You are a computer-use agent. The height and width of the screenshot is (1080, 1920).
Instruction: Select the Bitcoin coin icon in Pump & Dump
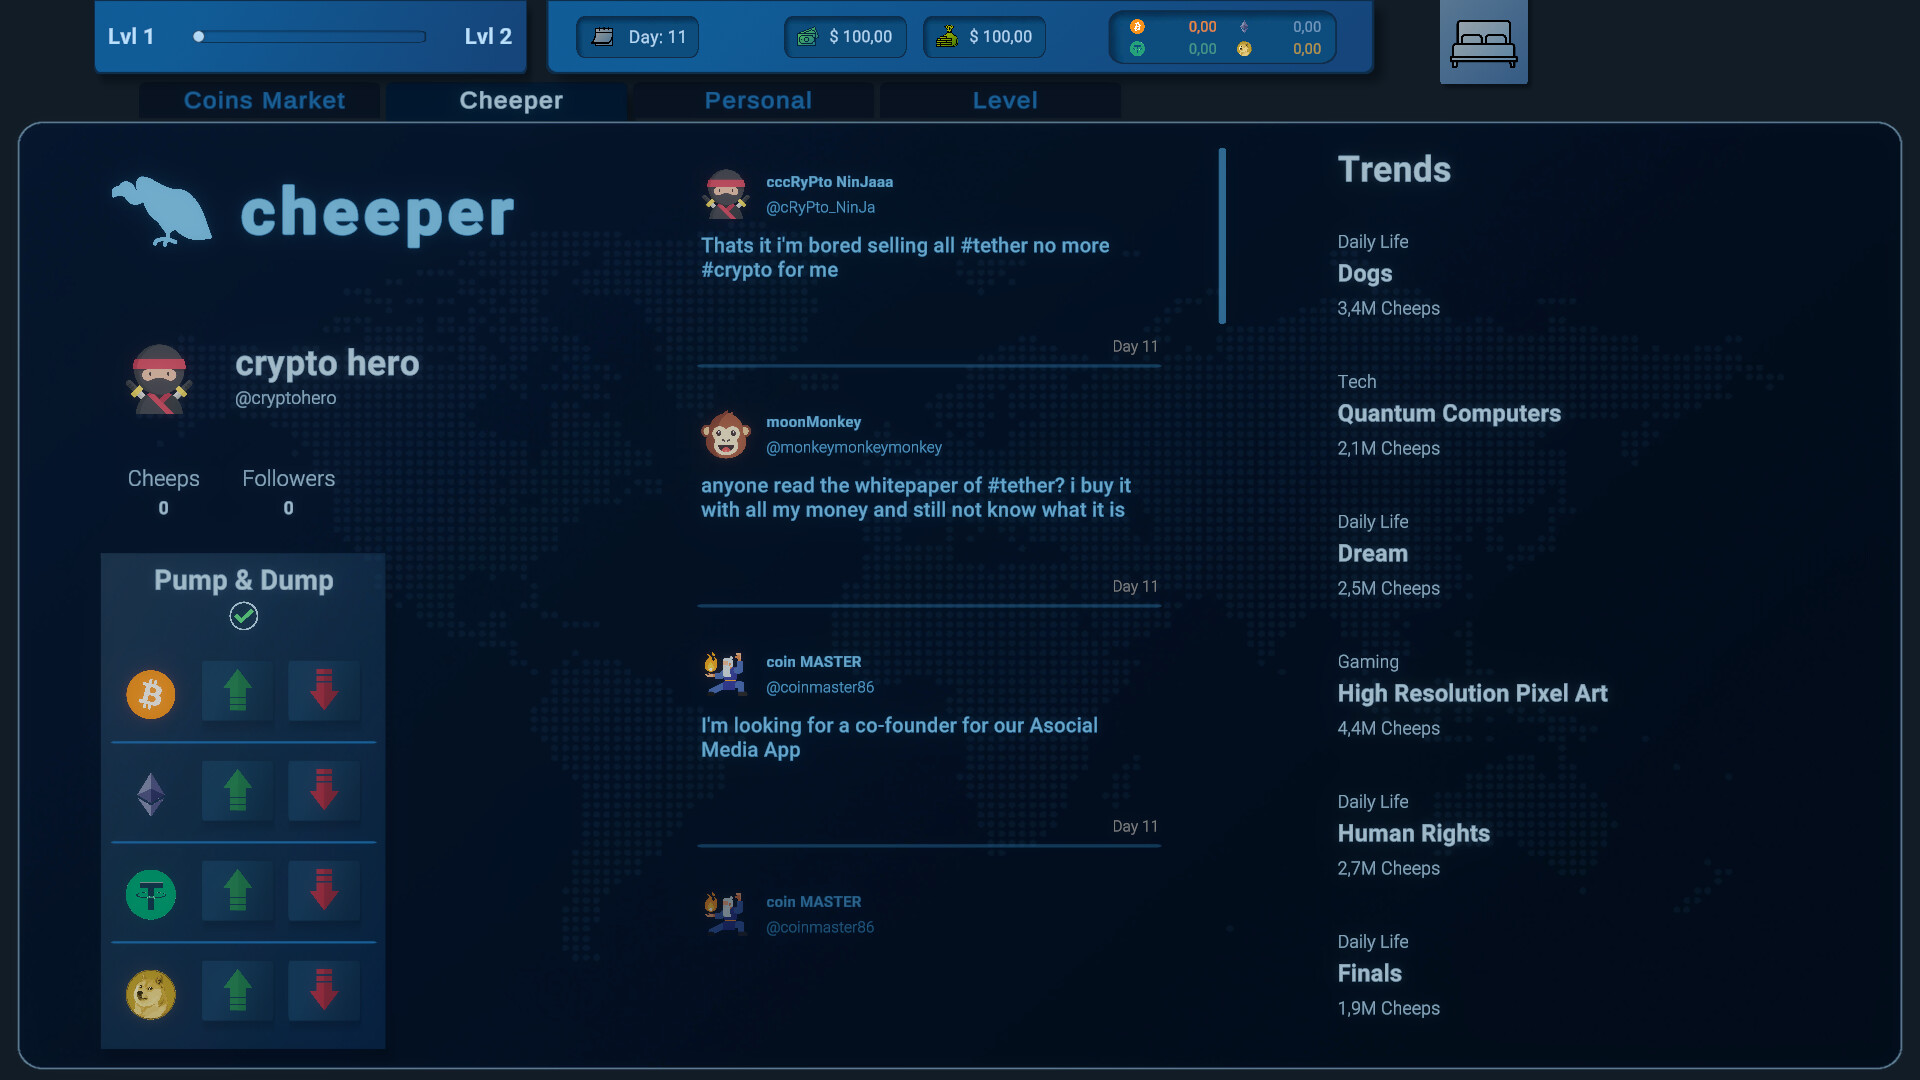150,694
